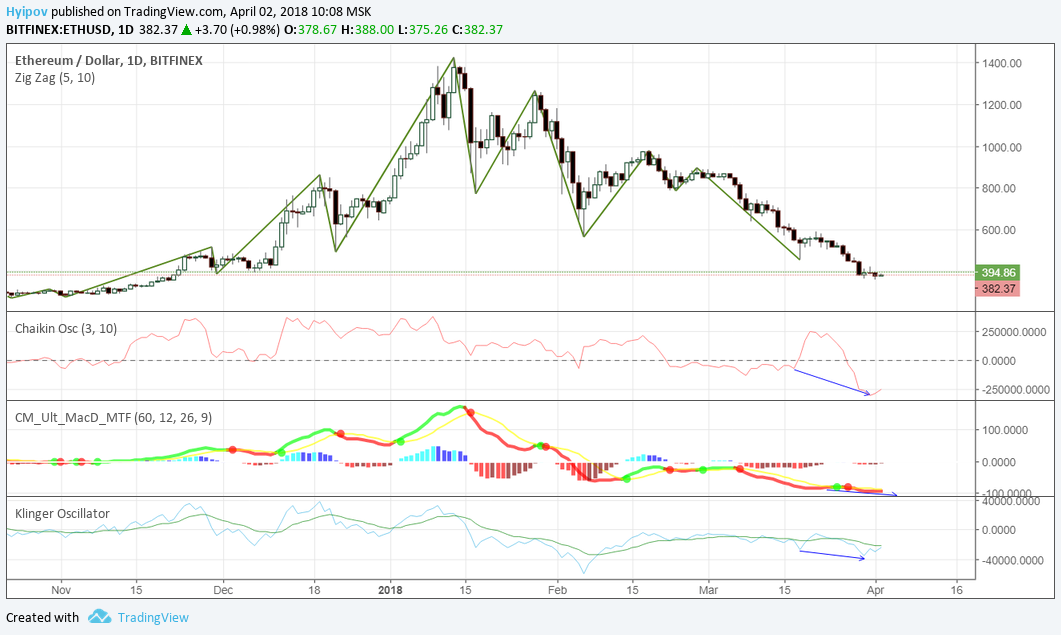This screenshot has height=635, width=1061.
Task: Click the TradingView logo icon
Action: (x=99, y=617)
